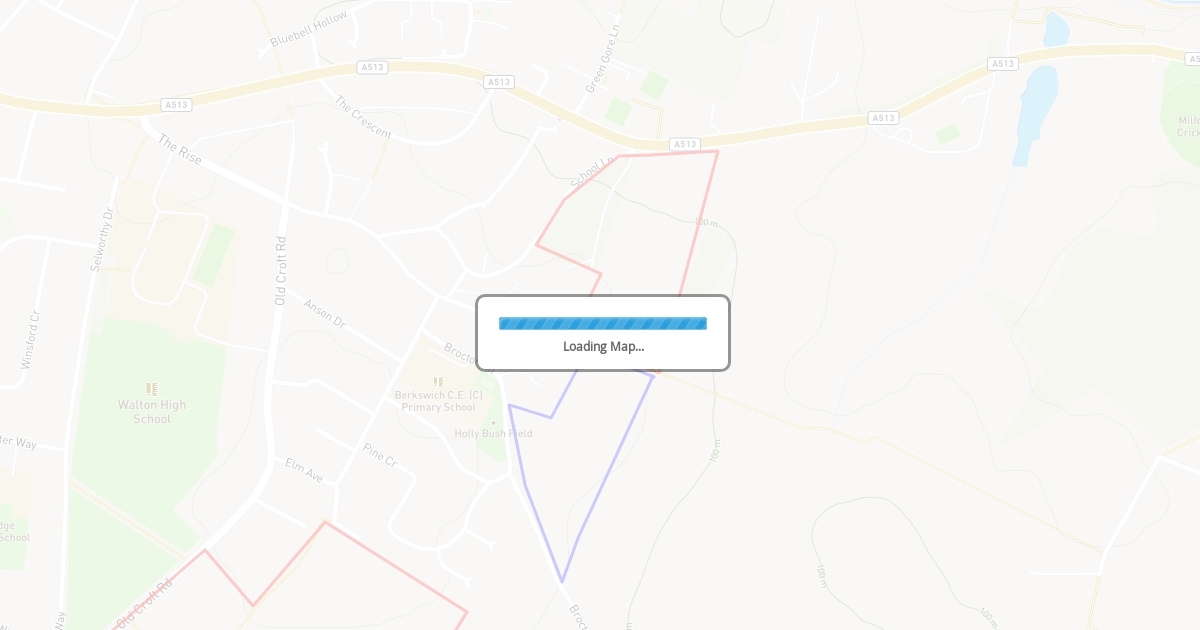The image size is (1200, 630).
Task: Select the Elm Ave street label
Action: 304,470
